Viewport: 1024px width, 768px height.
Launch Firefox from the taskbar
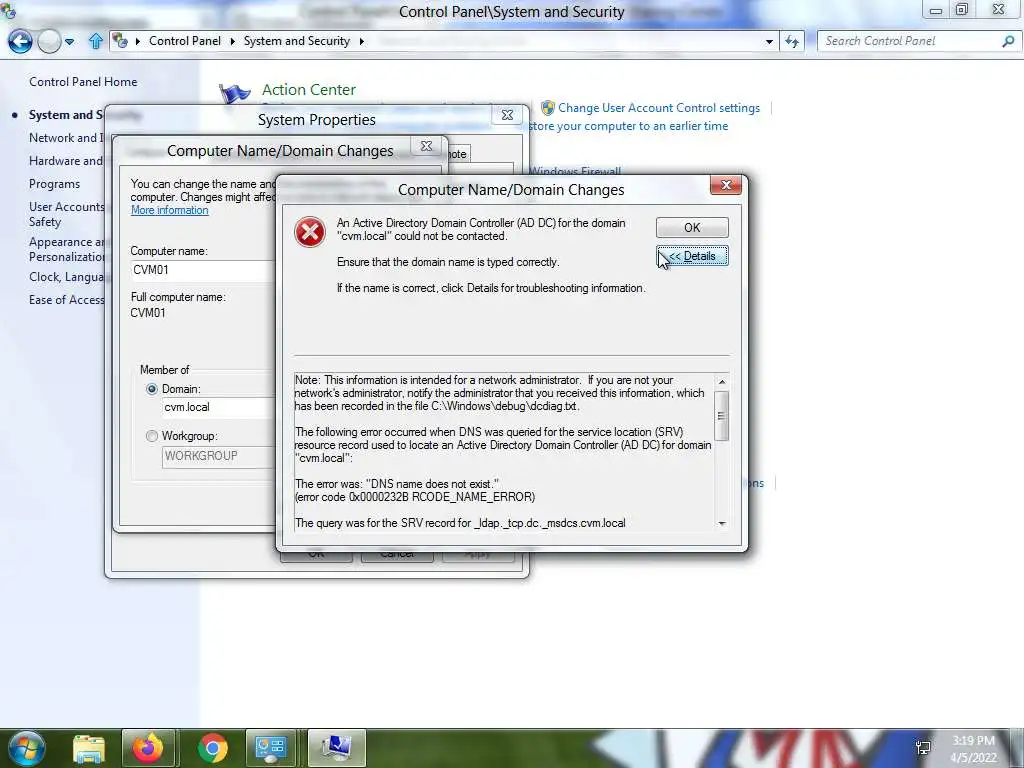[x=148, y=748]
